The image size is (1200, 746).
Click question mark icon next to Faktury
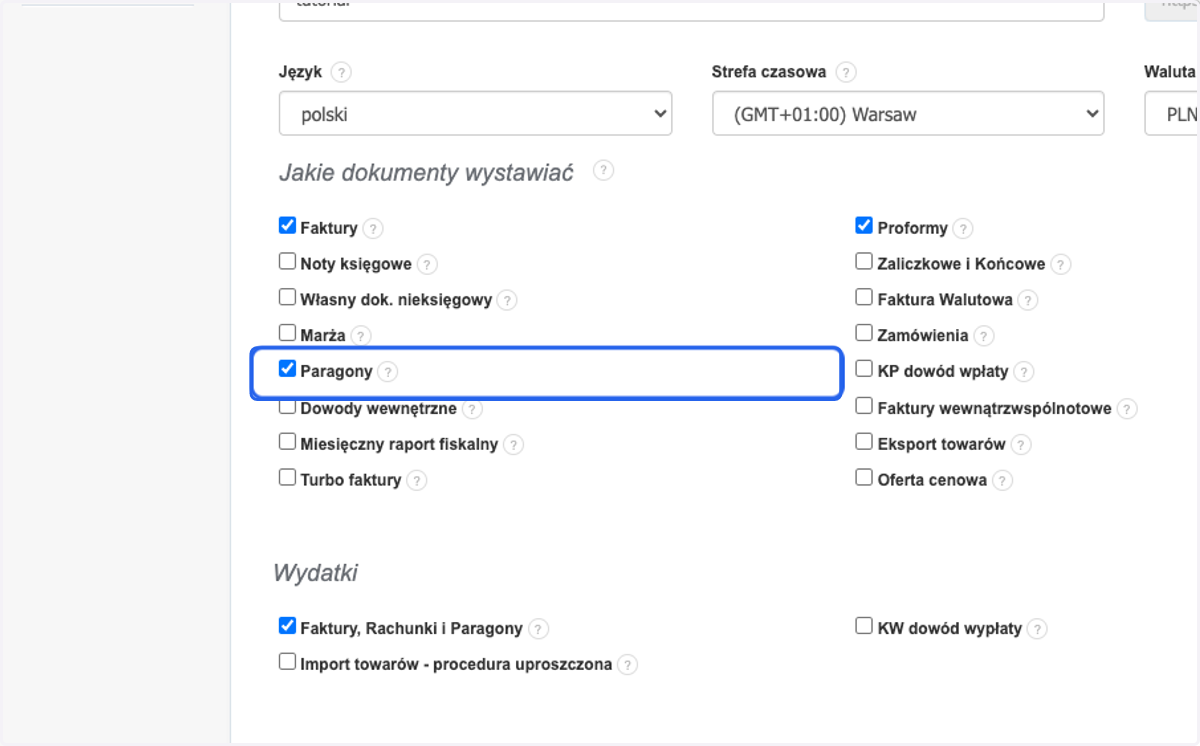(x=372, y=229)
